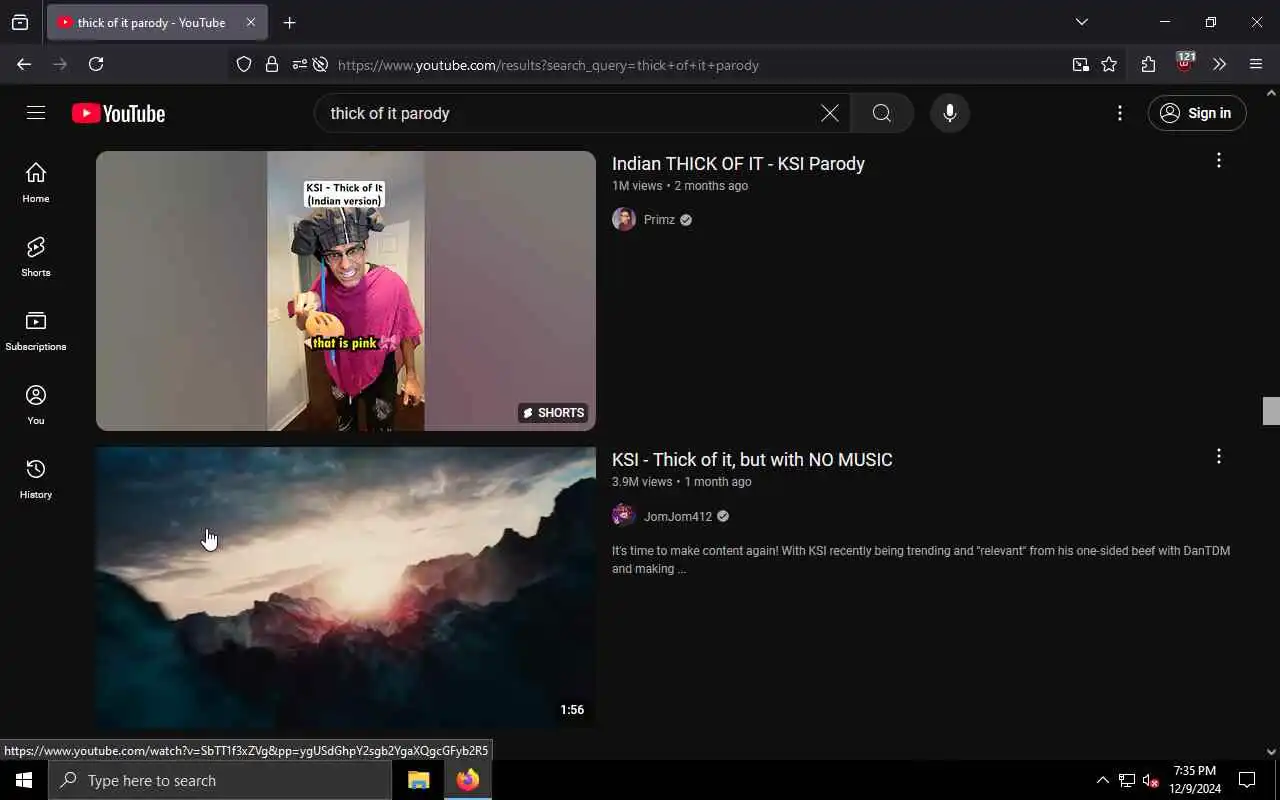Click the JomJom412 channel avatar
This screenshot has height=800, width=1280.
tap(624, 516)
